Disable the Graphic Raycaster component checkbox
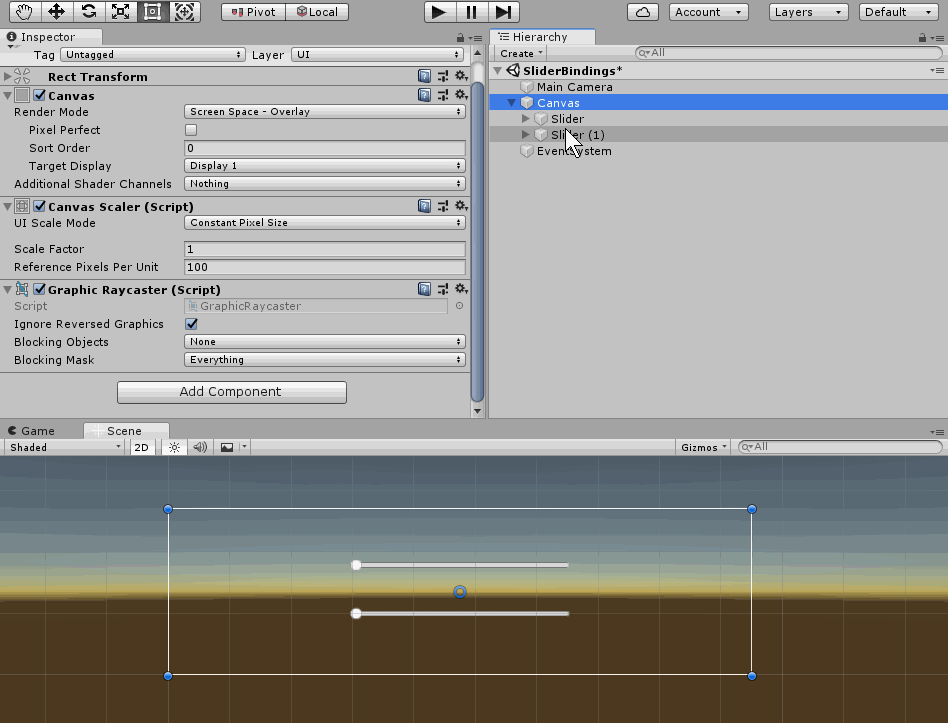Image resolution: width=948 pixels, height=723 pixels. click(39, 289)
